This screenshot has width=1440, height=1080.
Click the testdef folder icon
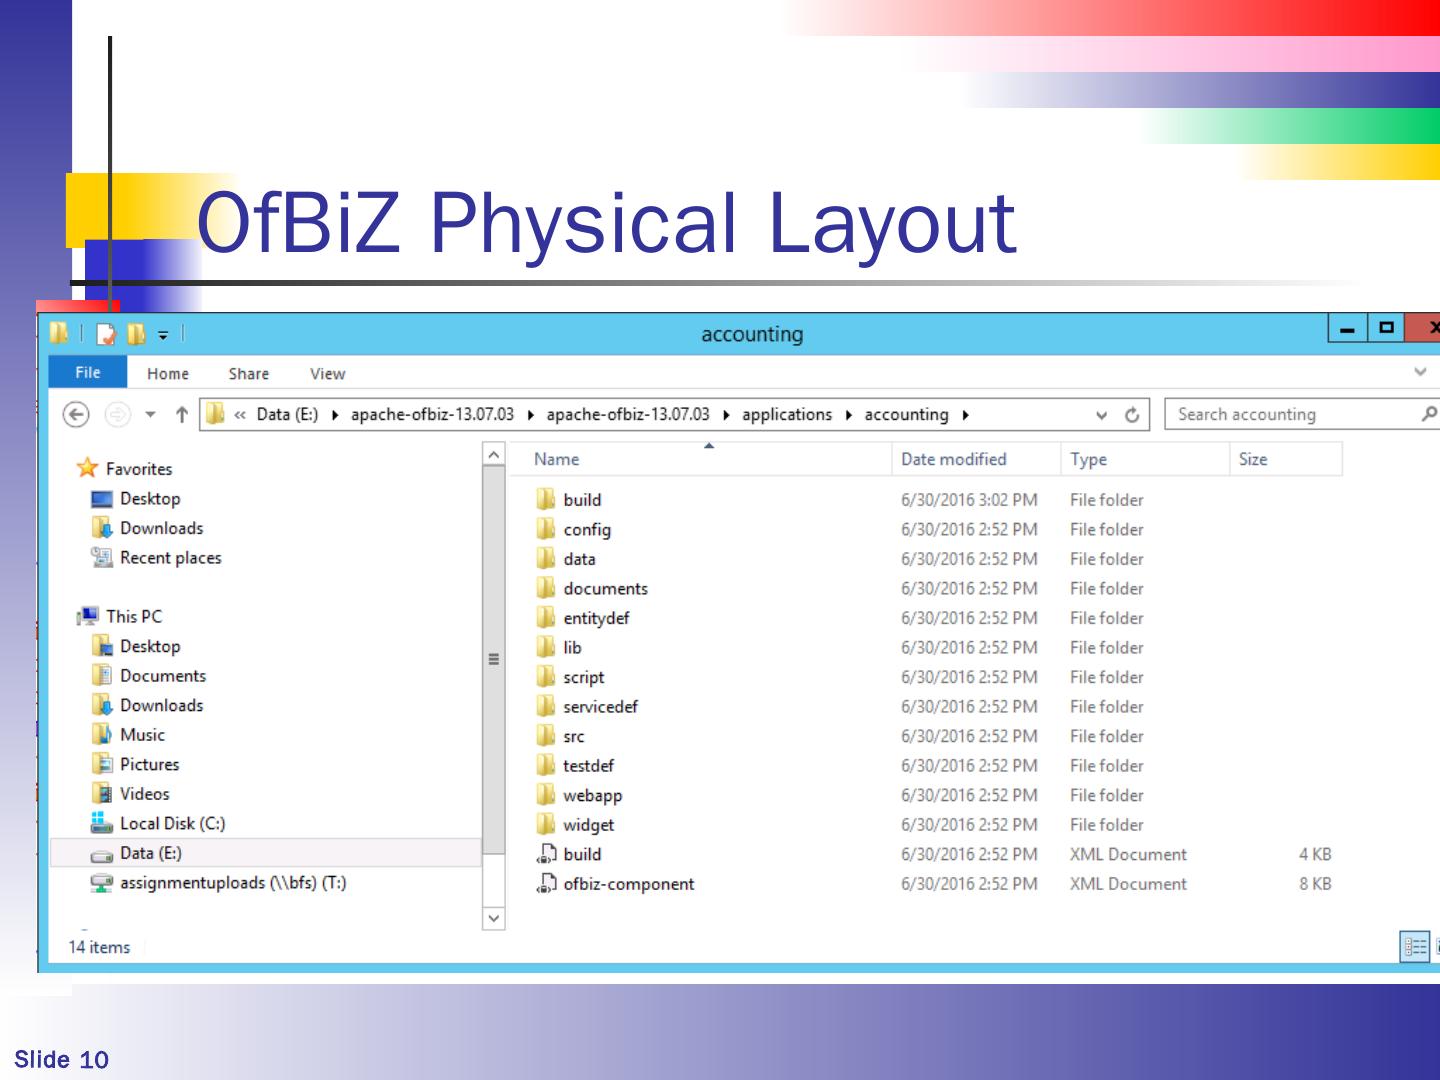(546, 765)
